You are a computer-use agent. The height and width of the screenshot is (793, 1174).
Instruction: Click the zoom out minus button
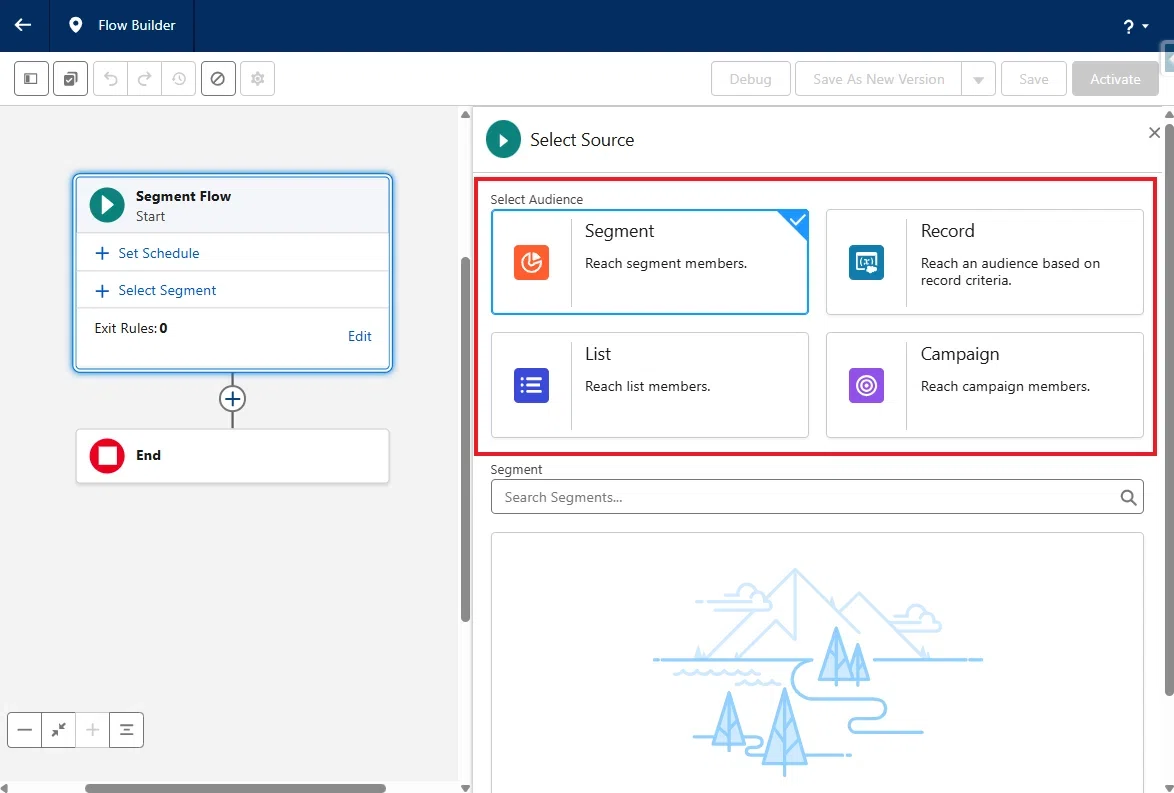point(25,729)
